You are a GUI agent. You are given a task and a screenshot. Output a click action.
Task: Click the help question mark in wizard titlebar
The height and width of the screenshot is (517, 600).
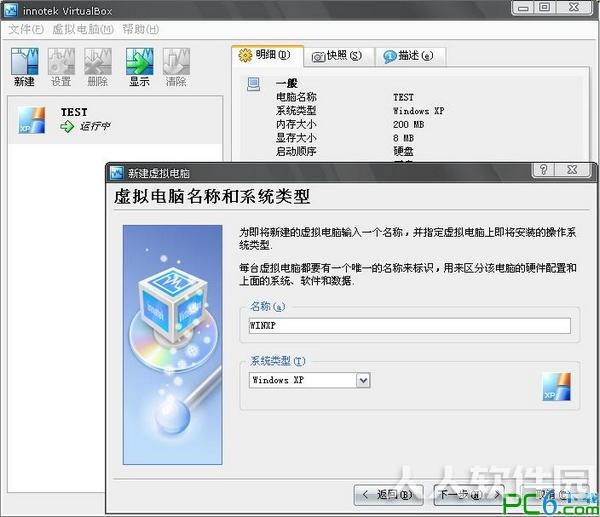coord(543,169)
